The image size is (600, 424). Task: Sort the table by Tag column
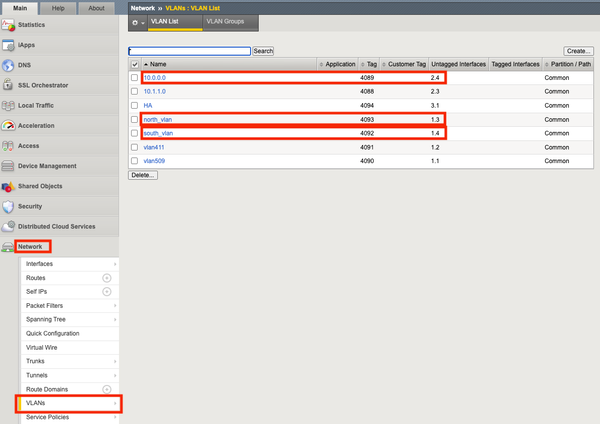tap(368, 64)
